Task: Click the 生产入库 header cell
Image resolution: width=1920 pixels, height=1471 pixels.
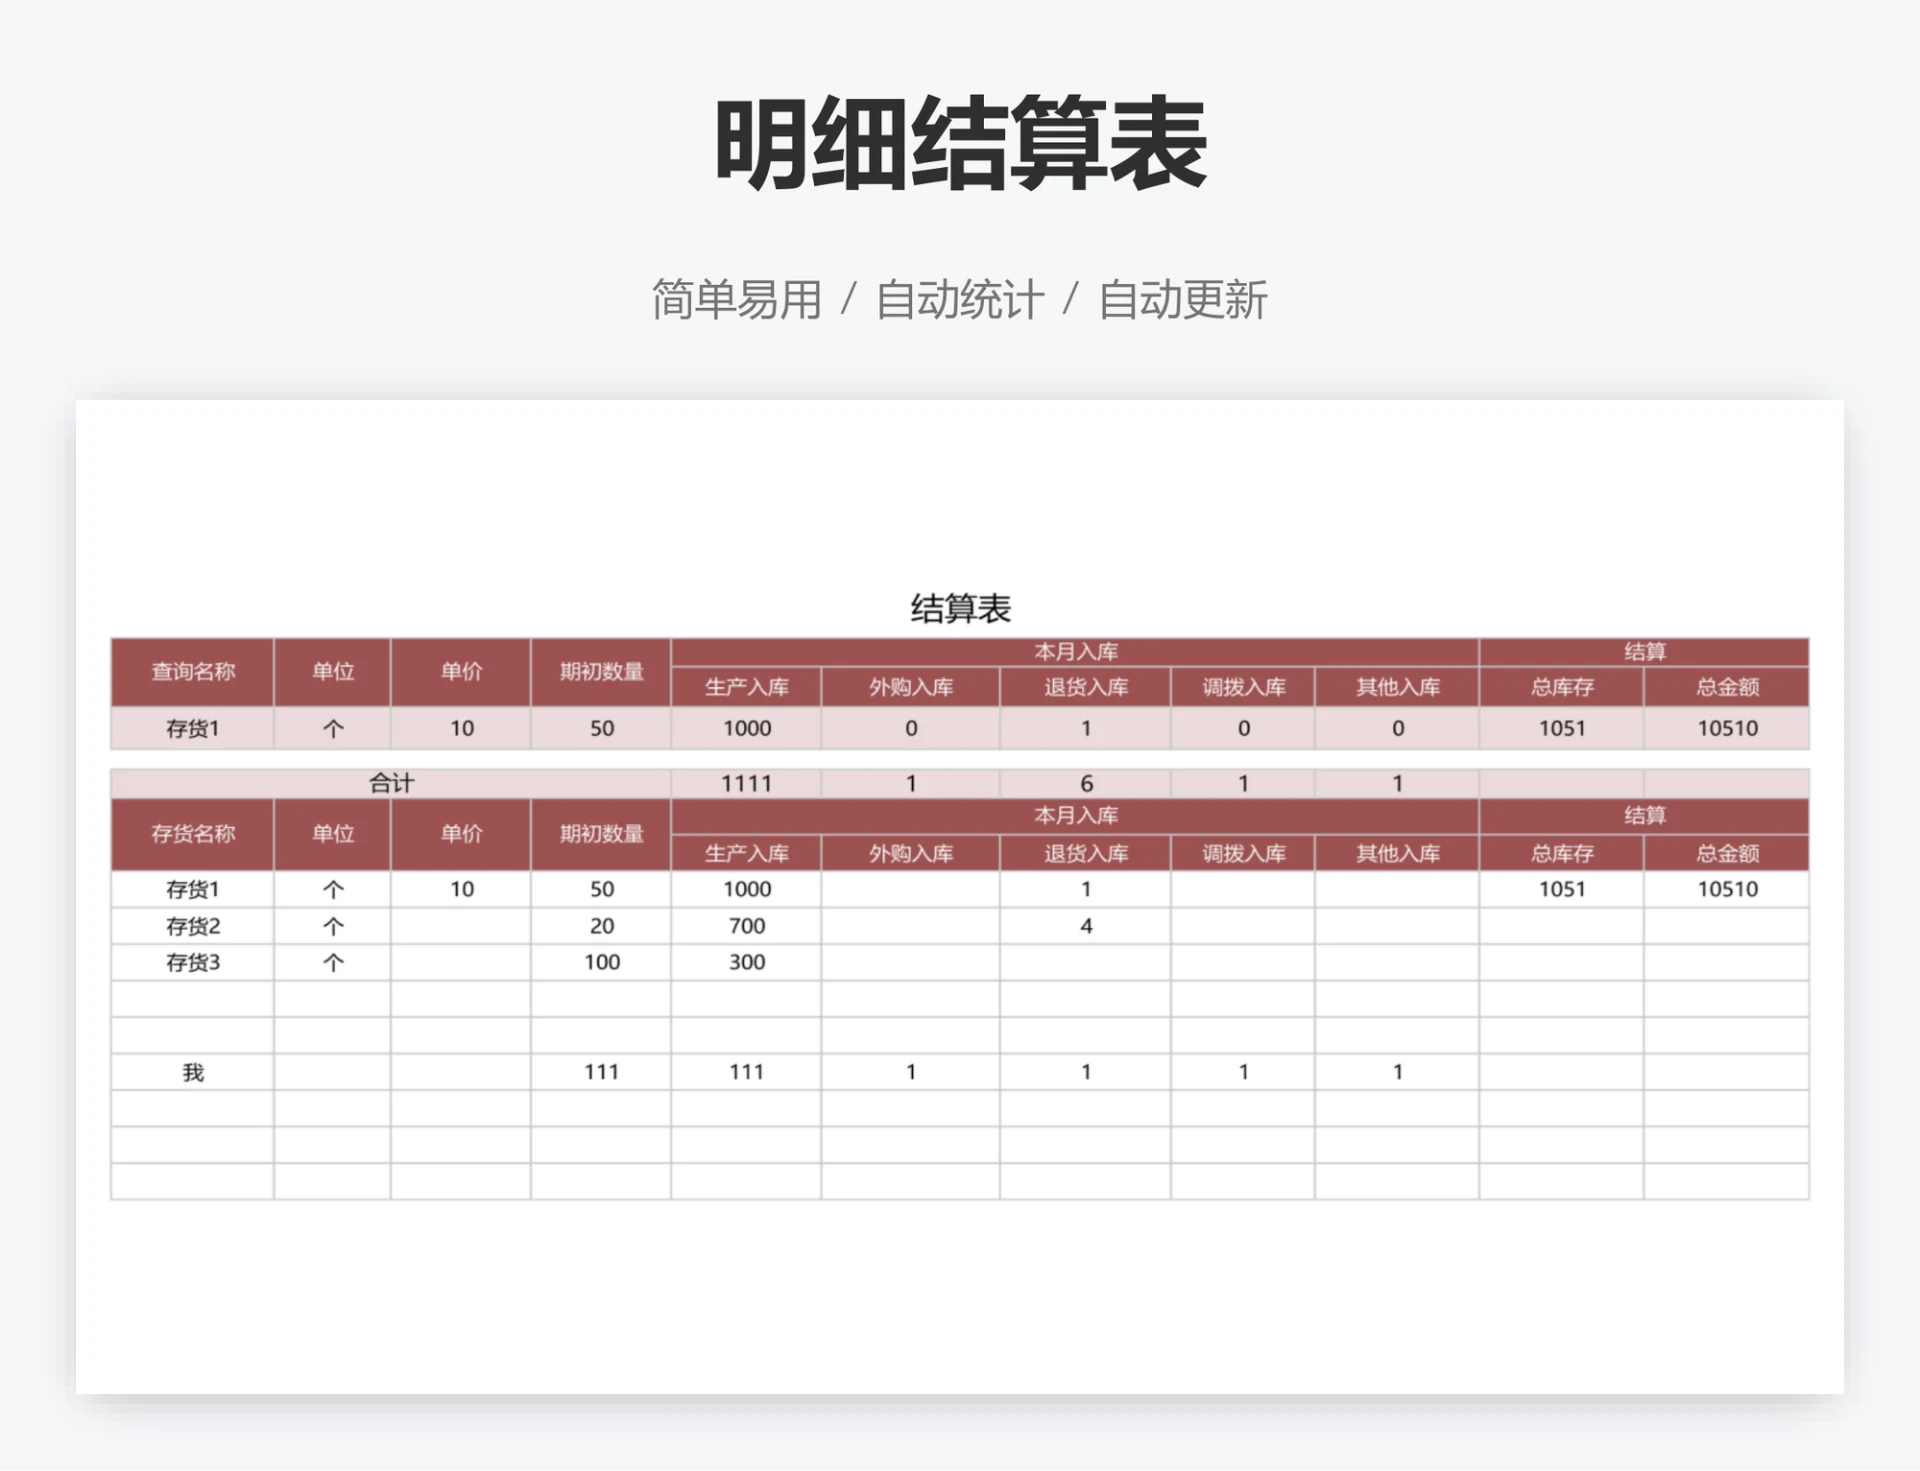Action: tap(748, 687)
